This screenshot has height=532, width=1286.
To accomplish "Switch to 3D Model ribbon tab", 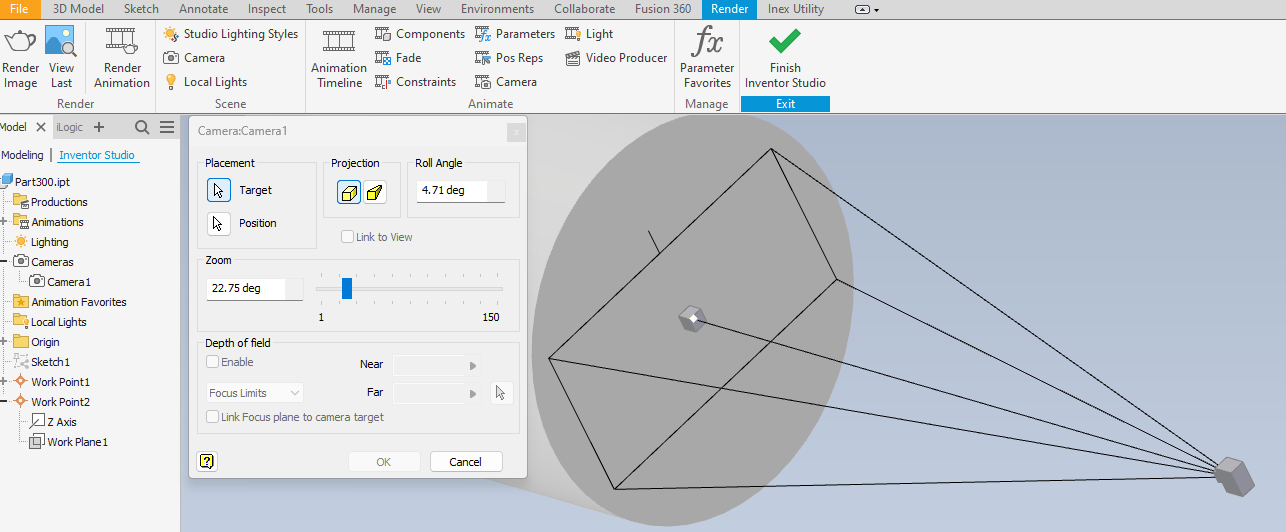I will (x=77, y=9).
